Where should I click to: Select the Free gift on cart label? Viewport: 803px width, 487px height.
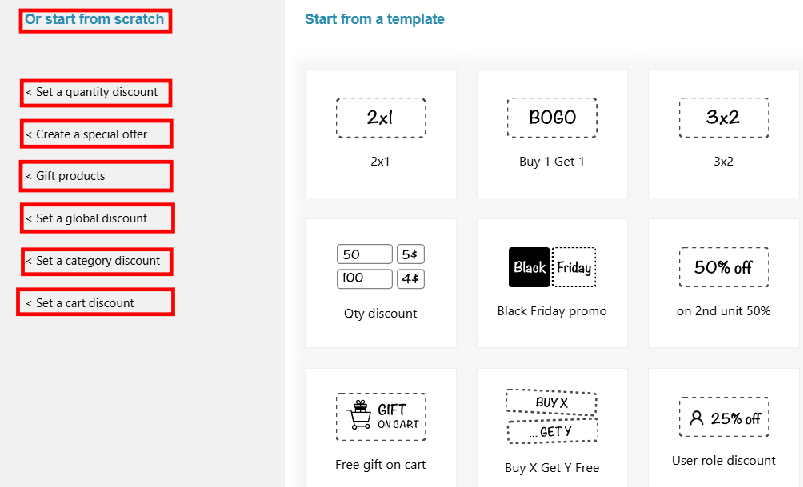tap(381, 464)
